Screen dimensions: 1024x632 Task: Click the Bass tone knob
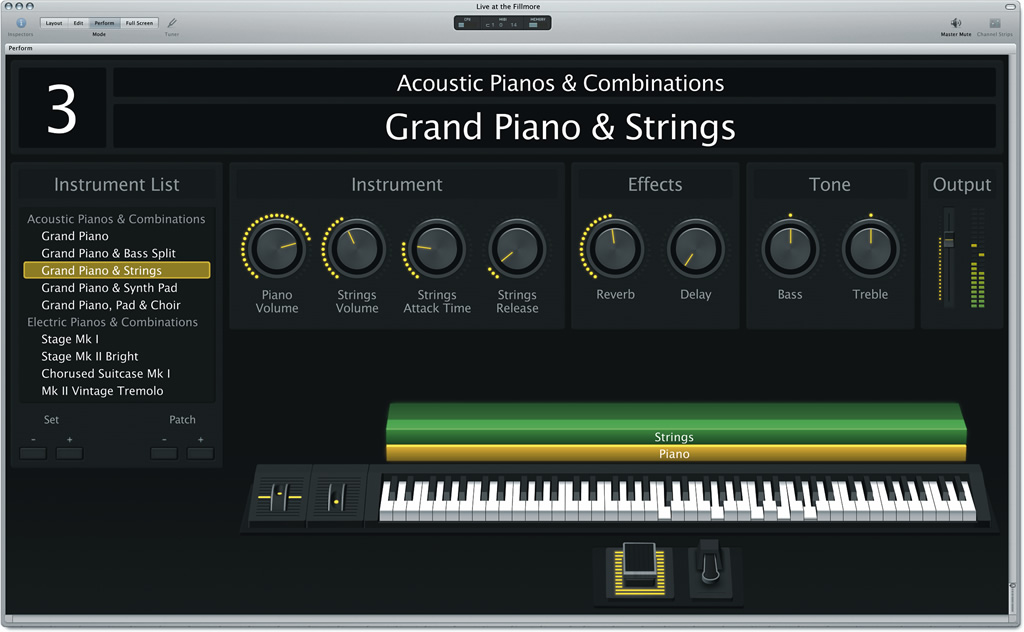789,249
